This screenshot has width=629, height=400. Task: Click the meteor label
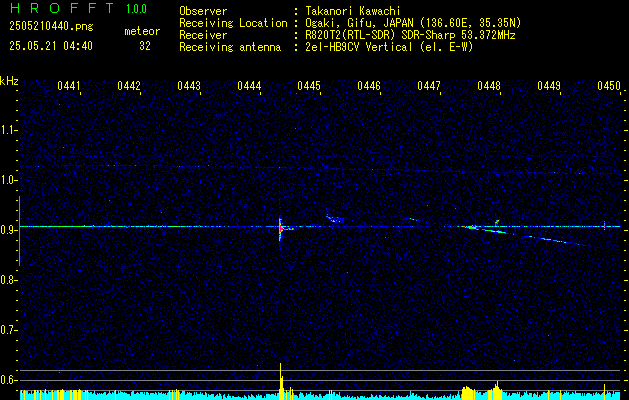pos(142,31)
